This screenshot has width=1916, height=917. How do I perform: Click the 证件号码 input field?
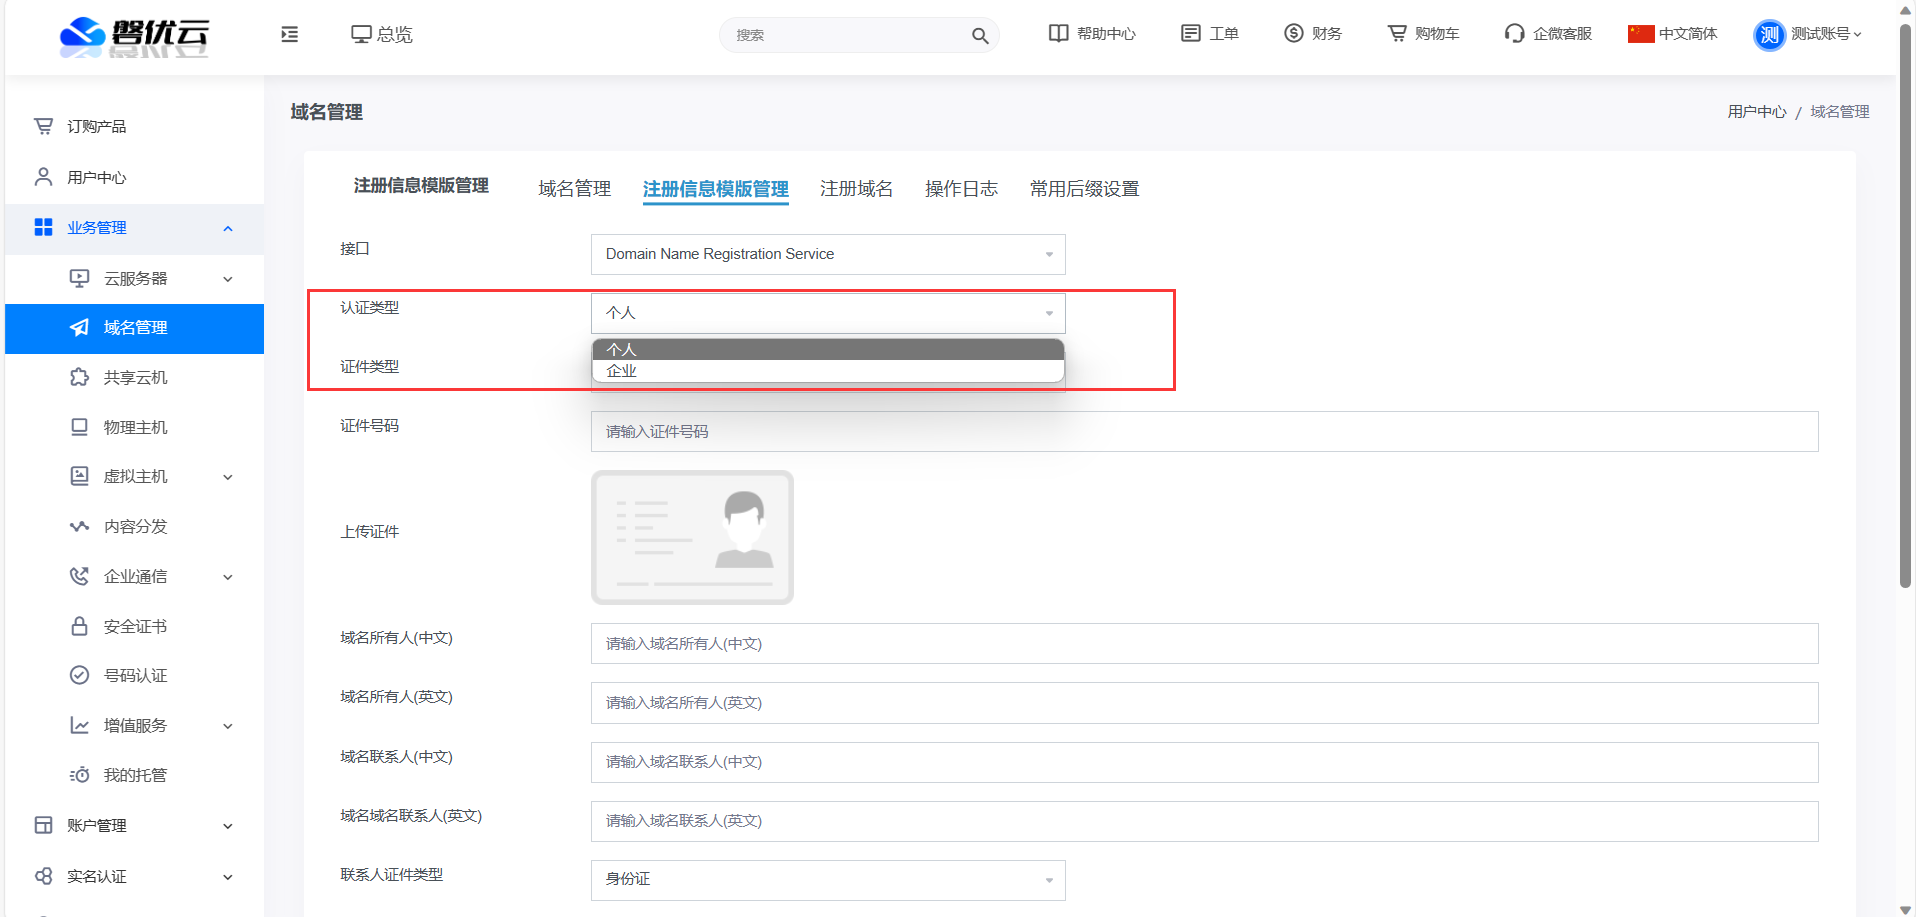(1203, 432)
